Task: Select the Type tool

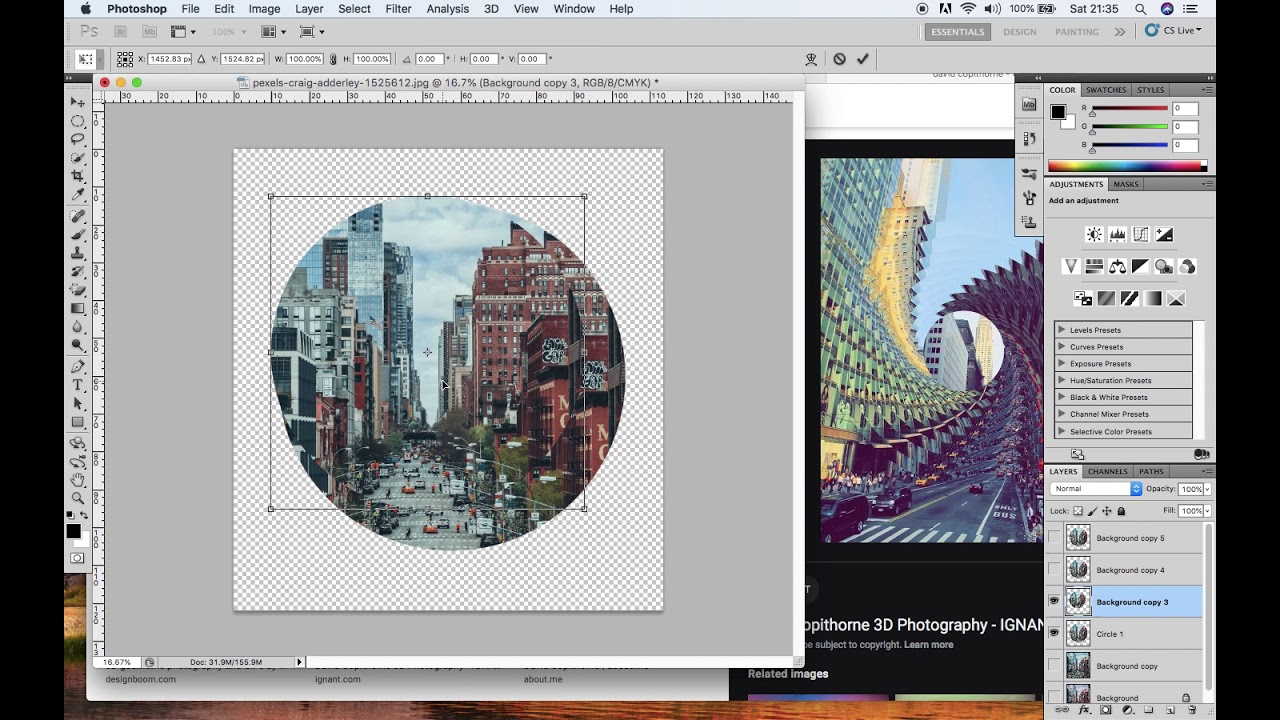Action: tap(78, 385)
